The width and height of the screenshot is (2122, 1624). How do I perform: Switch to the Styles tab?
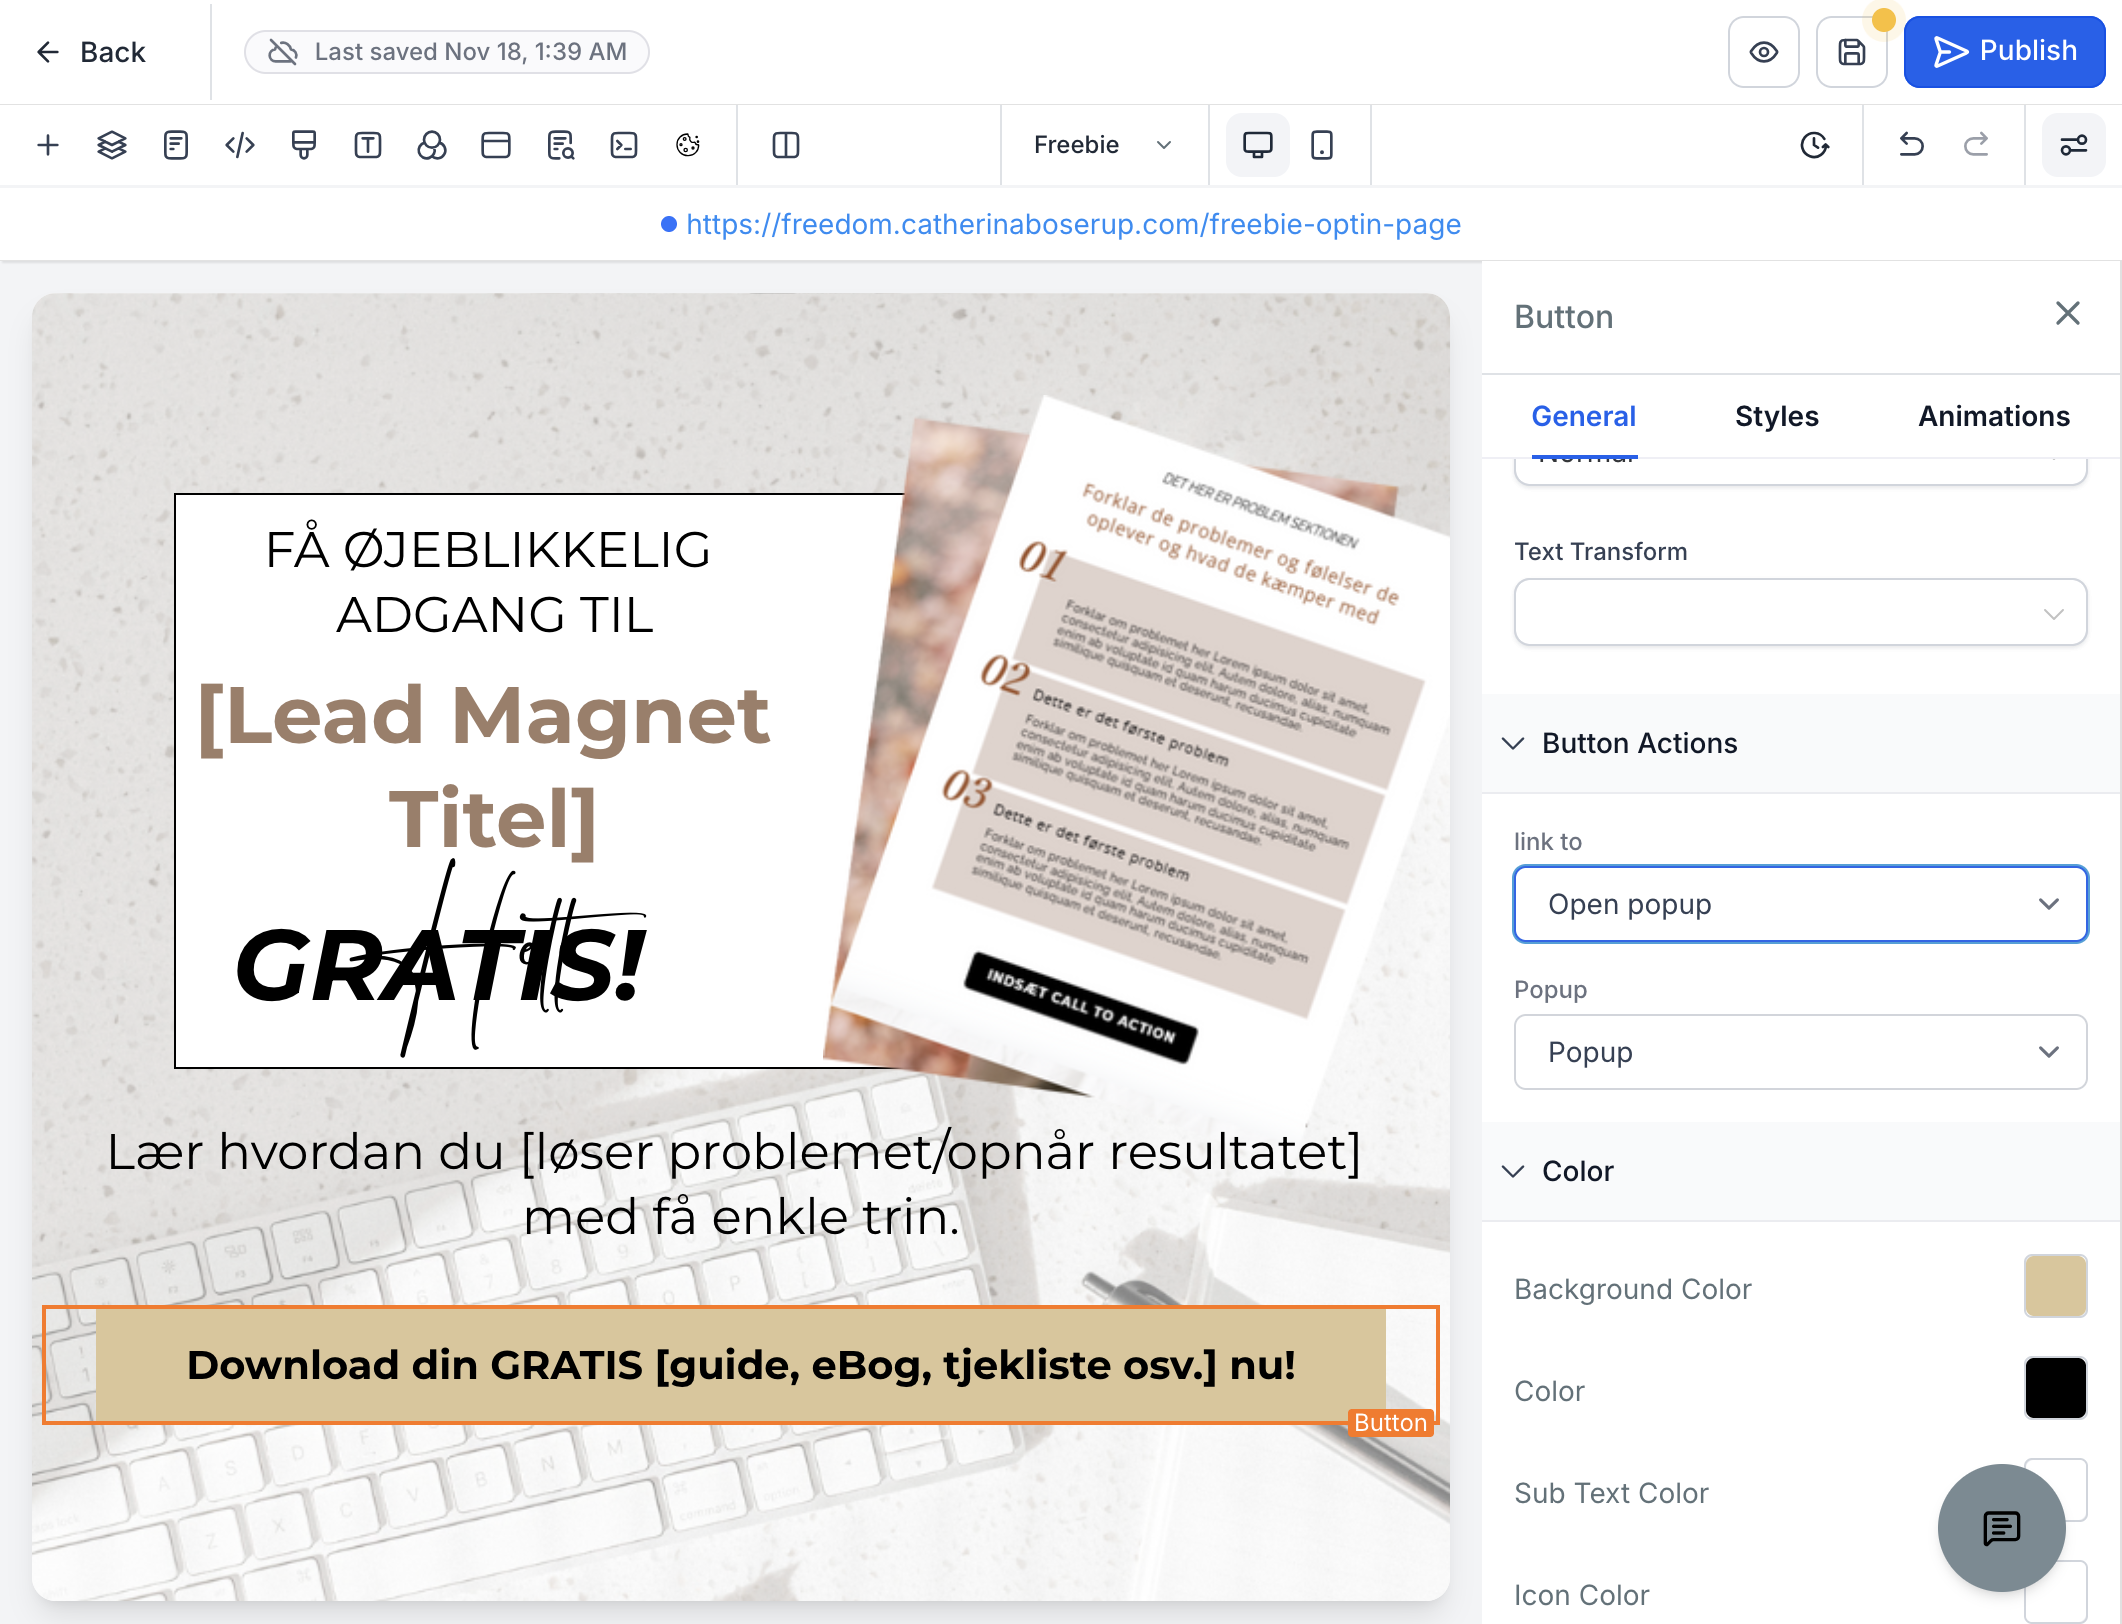point(1777,416)
